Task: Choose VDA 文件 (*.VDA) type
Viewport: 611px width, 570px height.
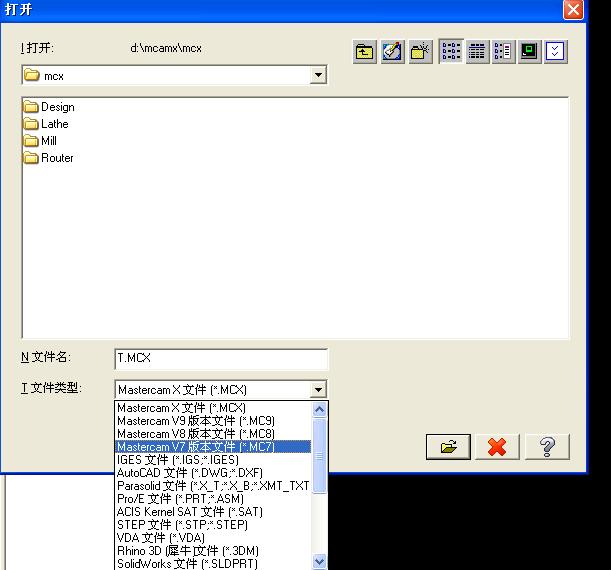Action: click(x=213, y=538)
